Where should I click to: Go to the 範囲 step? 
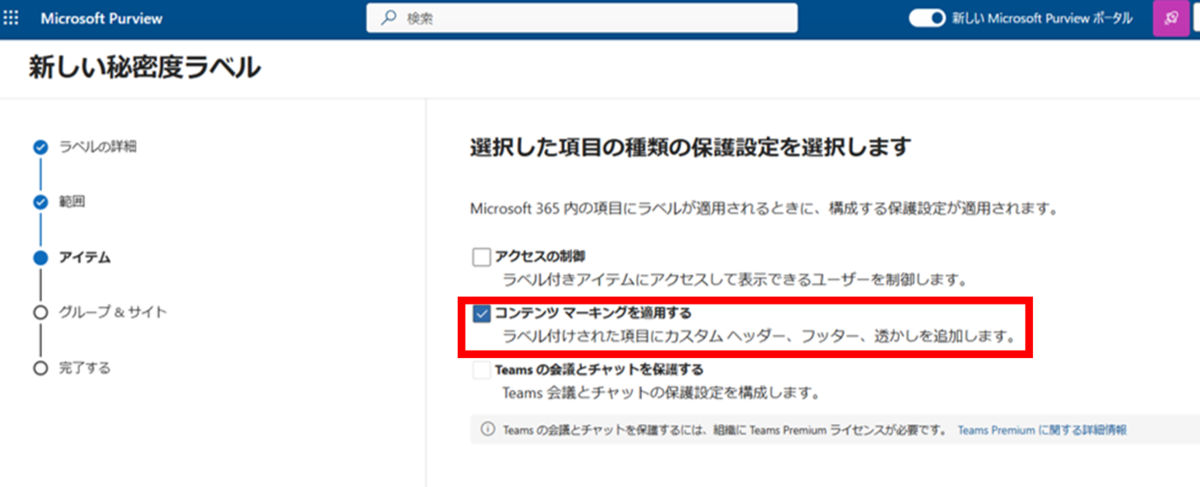coord(72,202)
